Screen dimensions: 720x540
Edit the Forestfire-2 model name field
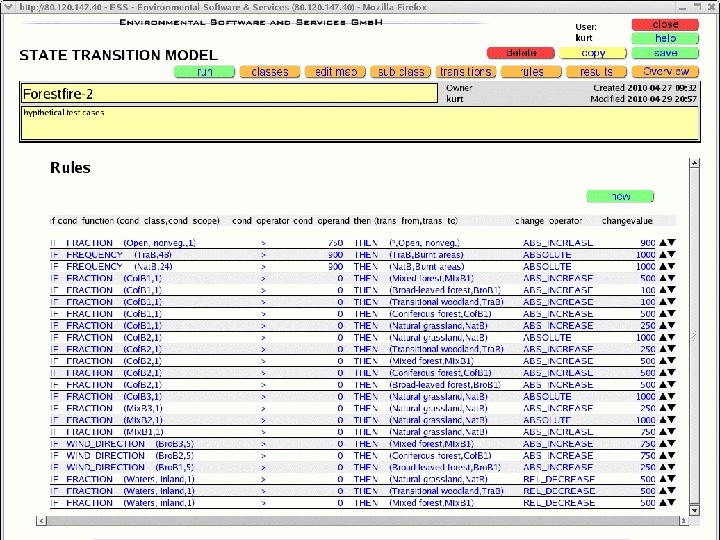click(229, 94)
